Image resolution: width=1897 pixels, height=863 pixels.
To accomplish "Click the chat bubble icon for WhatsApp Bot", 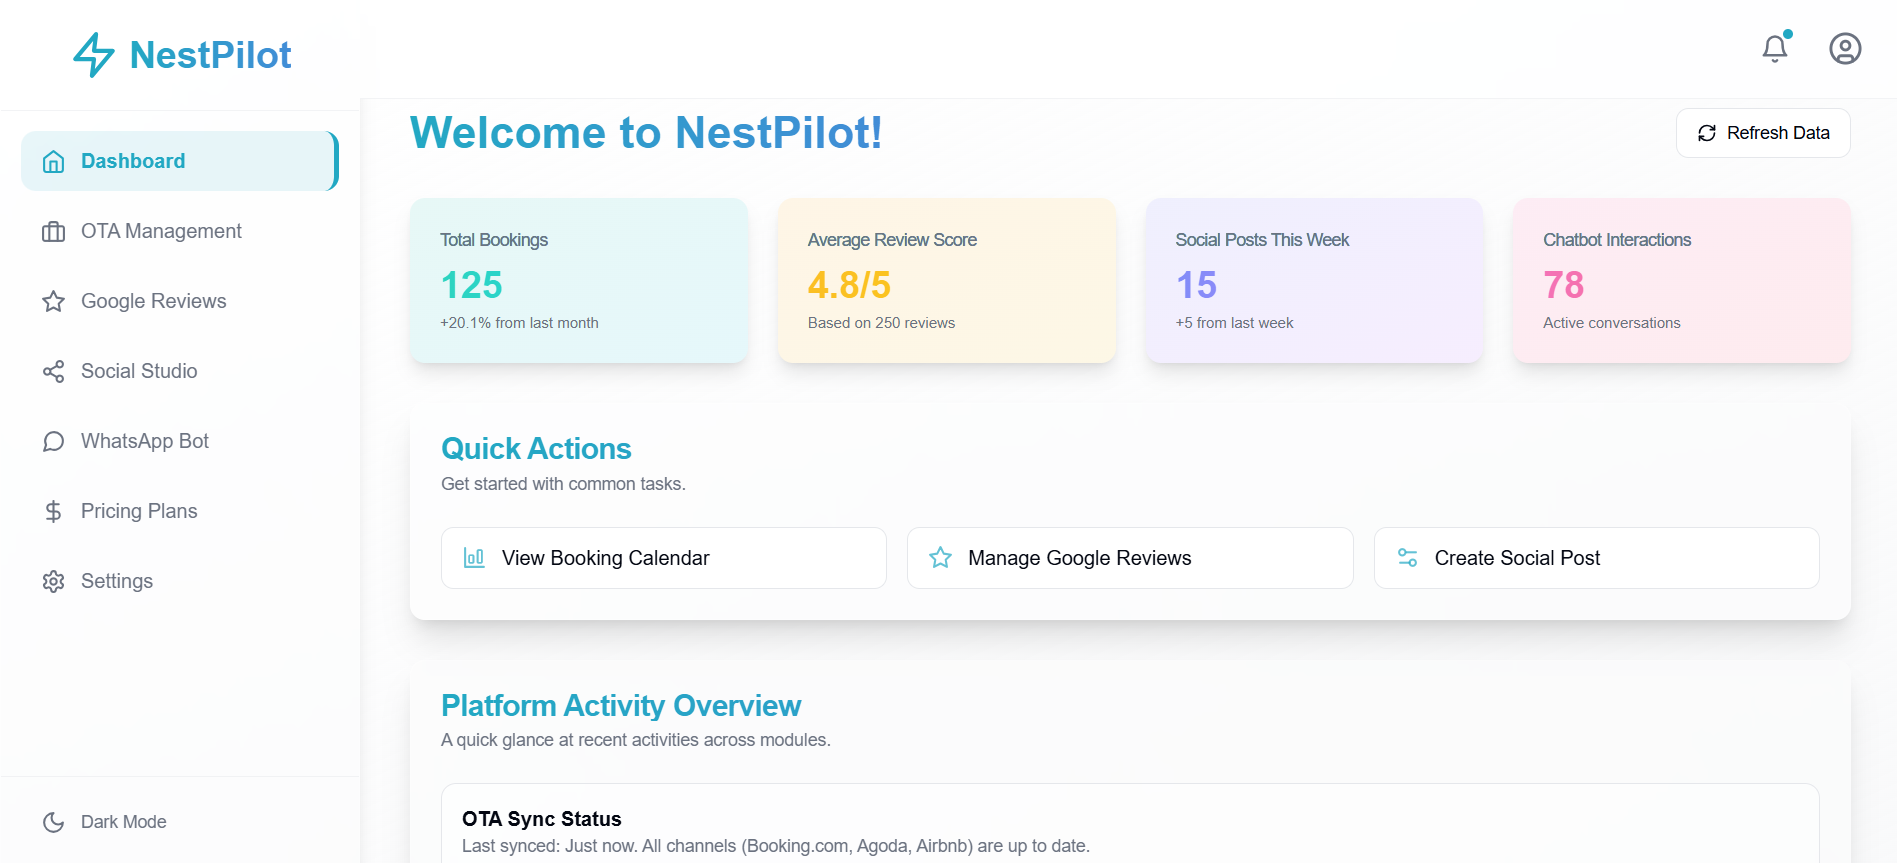I will click(x=54, y=441).
